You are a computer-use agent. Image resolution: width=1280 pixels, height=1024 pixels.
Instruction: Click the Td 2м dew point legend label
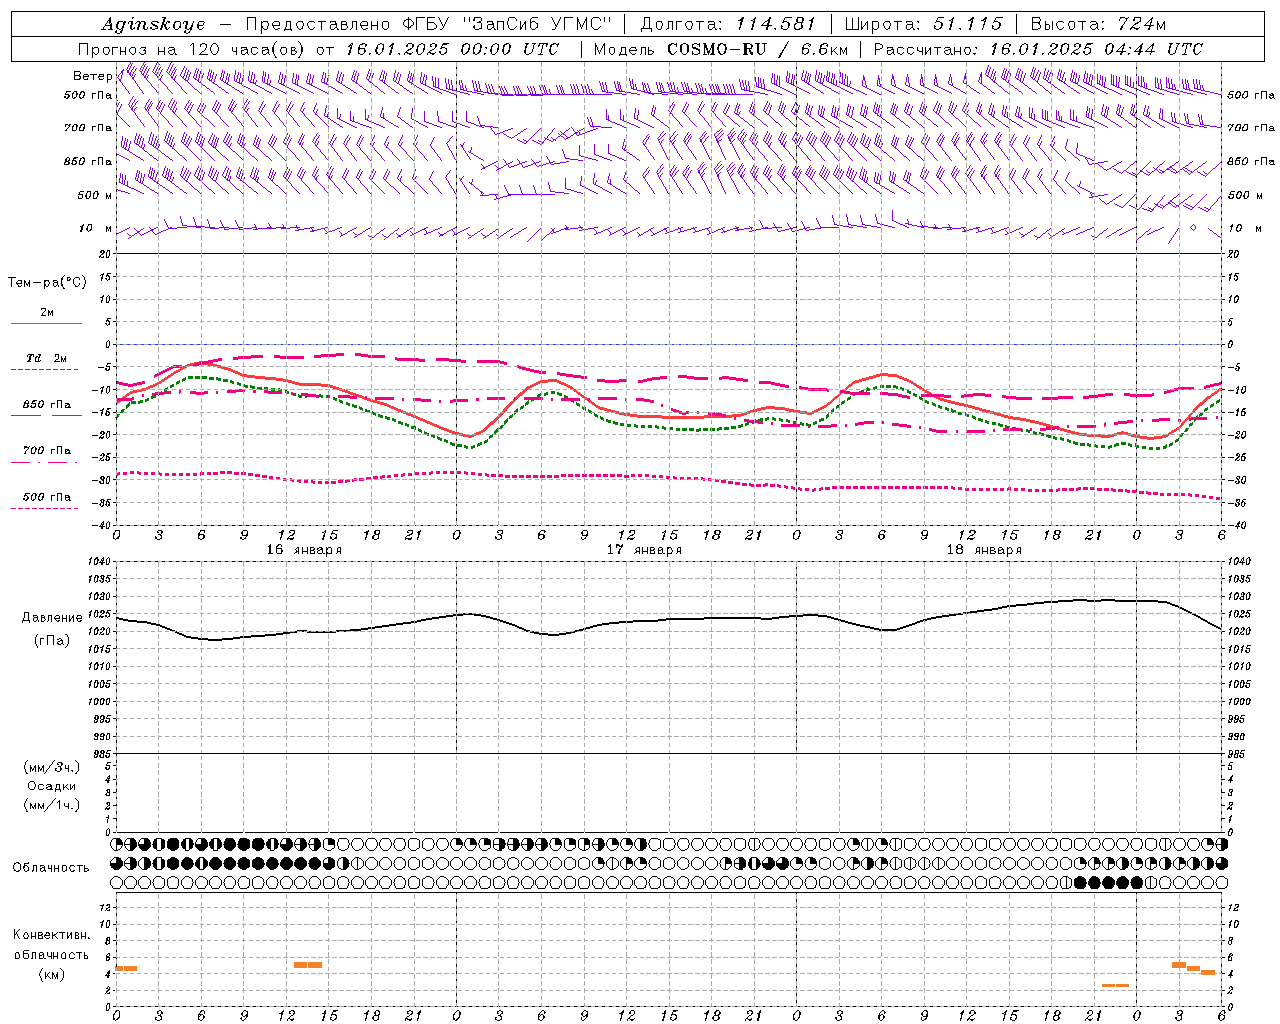point(47,358)
